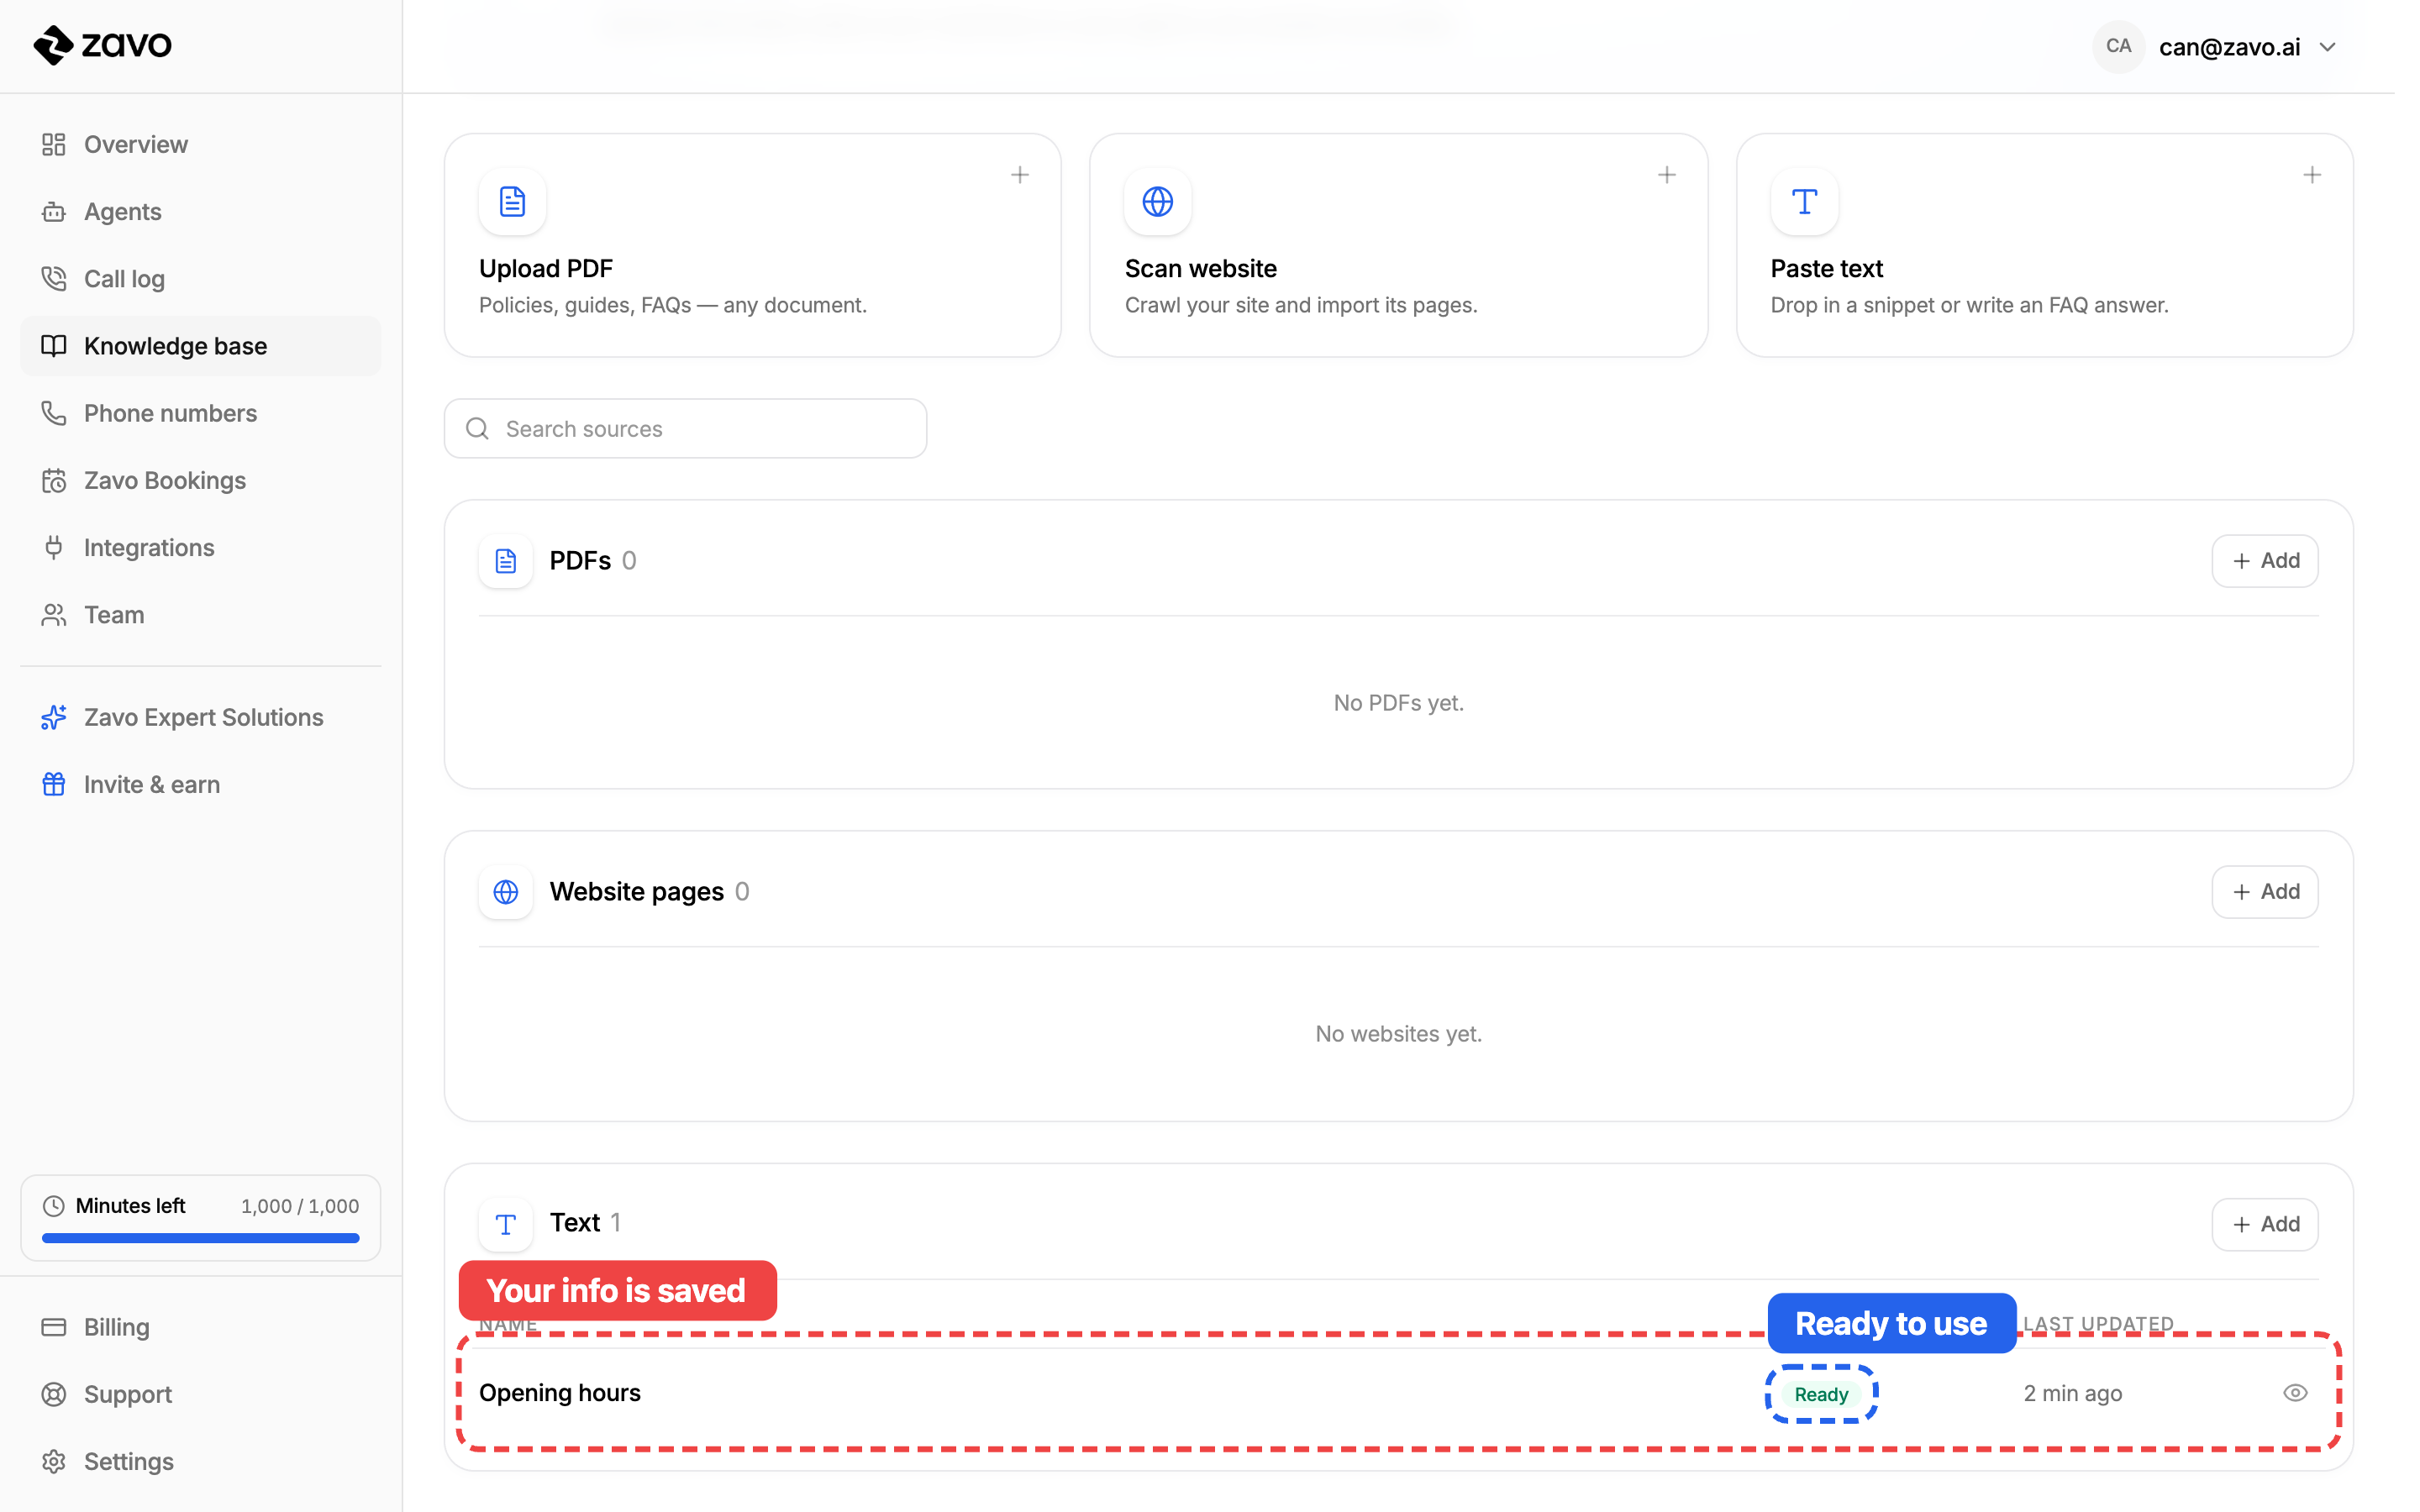Click the Paste text T icon
This screenshot has width=2420, height=1512.
(1804, 201)
